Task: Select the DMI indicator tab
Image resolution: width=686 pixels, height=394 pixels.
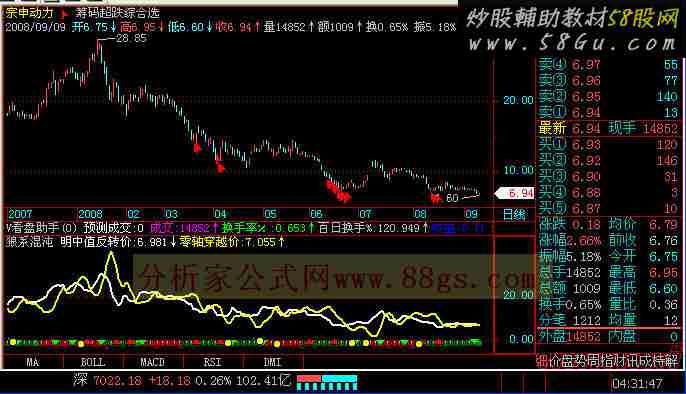Action: click(x=273, y=362)
